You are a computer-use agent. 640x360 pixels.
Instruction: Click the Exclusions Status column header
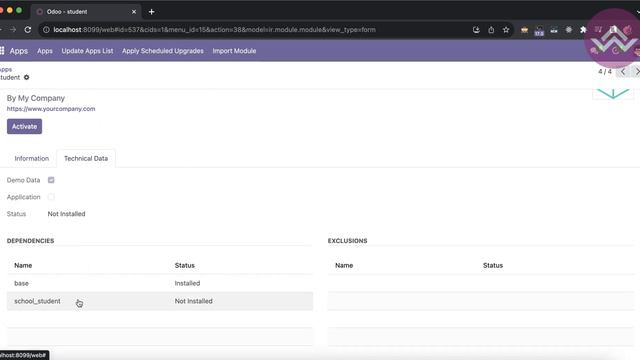(493, 265)
